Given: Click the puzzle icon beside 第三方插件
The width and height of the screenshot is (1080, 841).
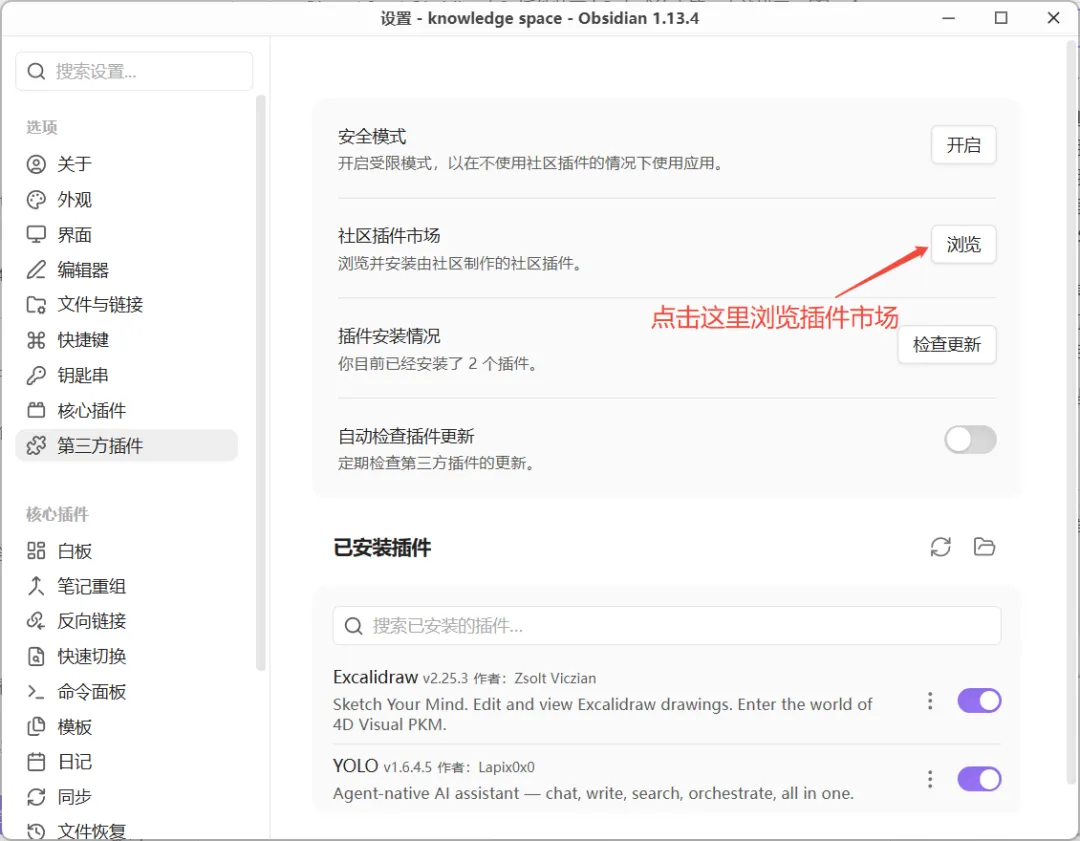Looking at the screenshot, I should click(x=36, y=446).
